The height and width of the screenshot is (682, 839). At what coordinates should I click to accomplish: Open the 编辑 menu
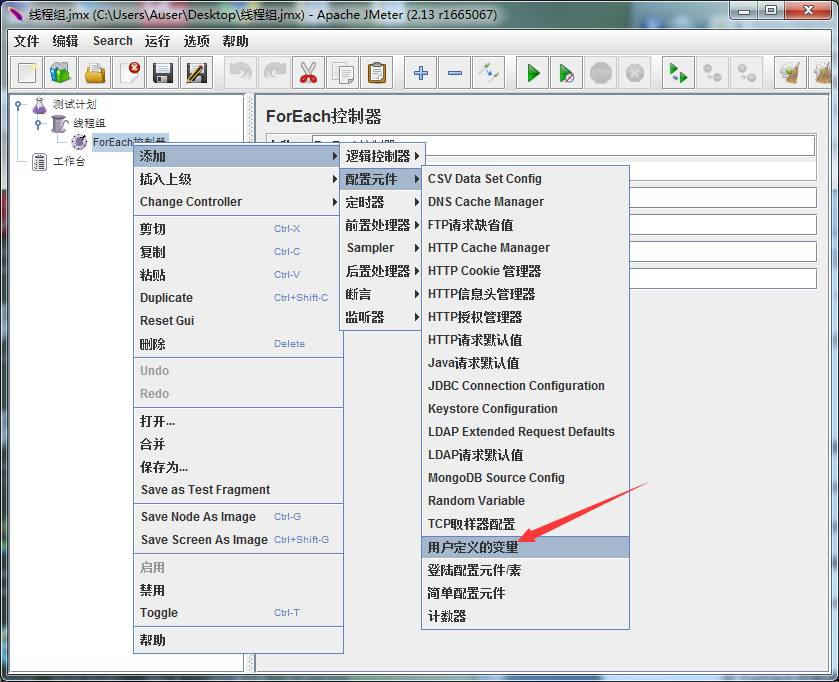click(66, 41)
